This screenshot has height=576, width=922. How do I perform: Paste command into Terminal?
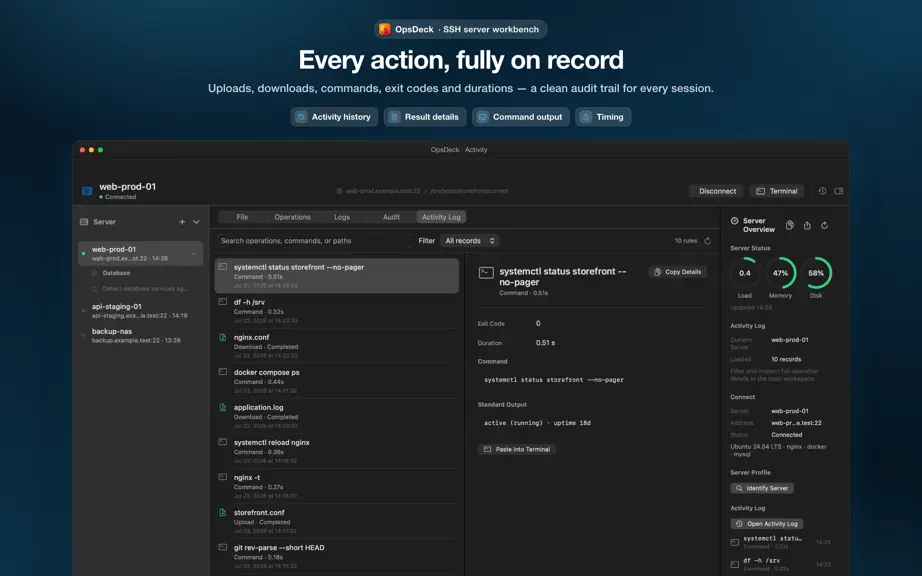[x=517, y=449]
